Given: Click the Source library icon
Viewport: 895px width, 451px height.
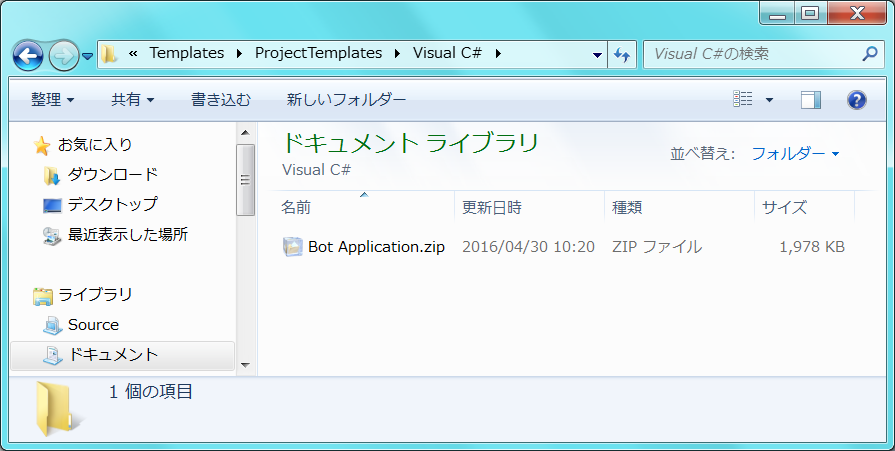Looking at the screenshot, I should tap(53, 325).
